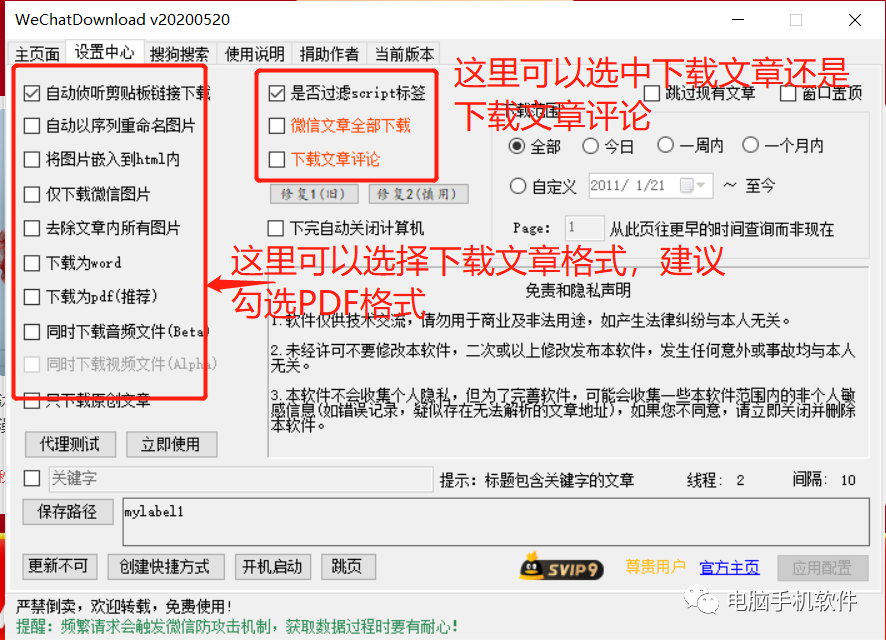
Task: Open the 搜狗搜索 tab
Action: tap(180, 54)
